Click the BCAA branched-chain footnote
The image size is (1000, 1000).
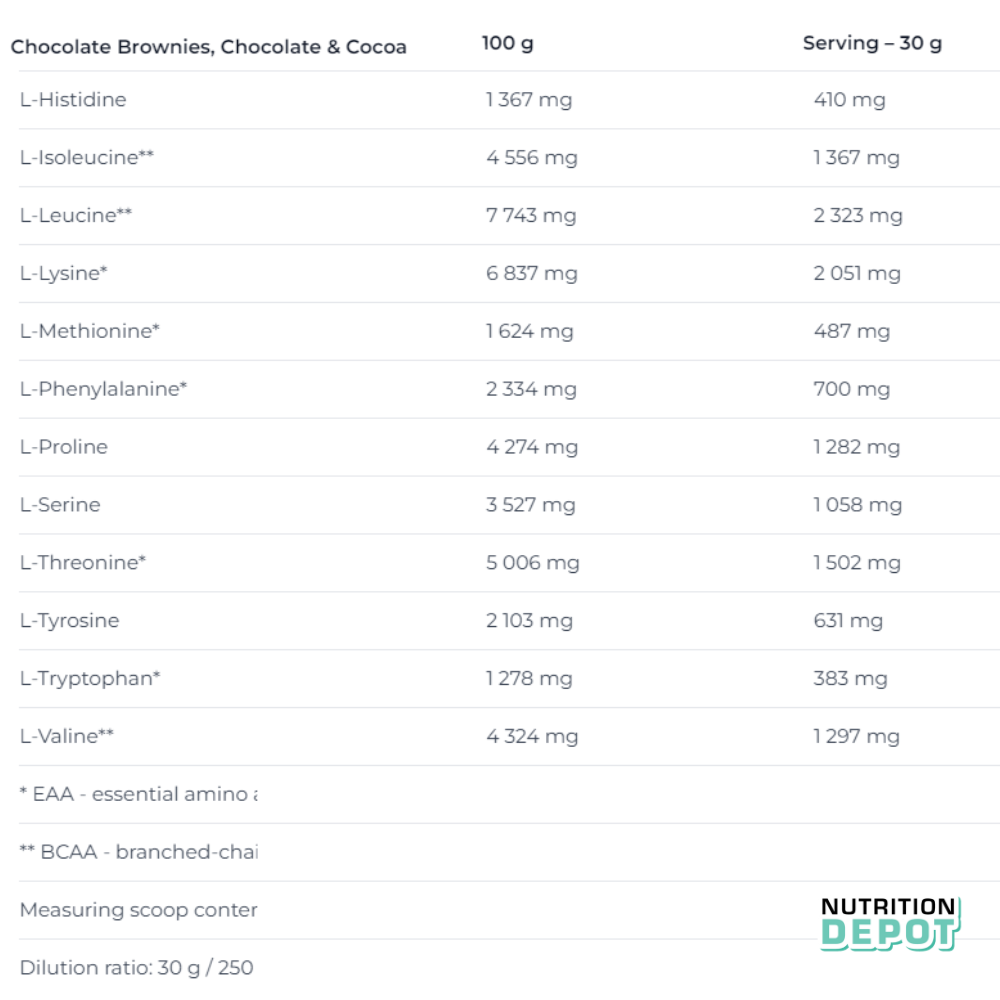pyautogui.click(x=139, y=853)
